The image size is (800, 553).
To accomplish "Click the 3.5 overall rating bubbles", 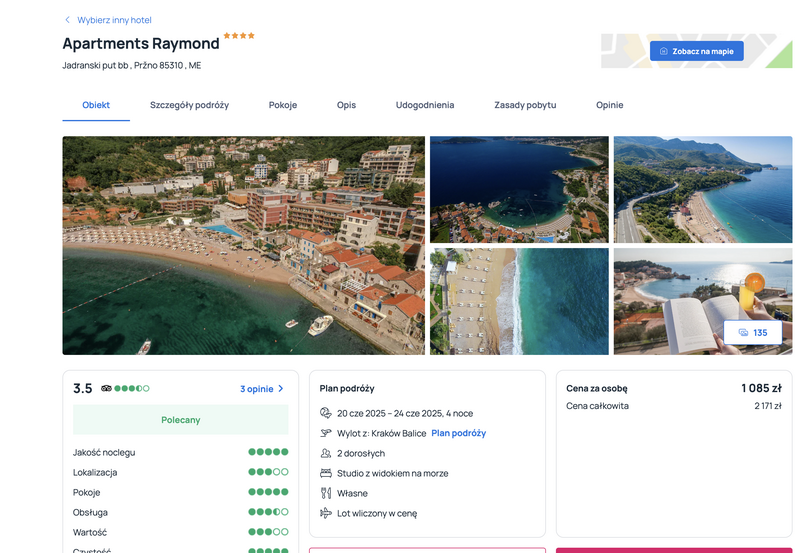I will click(x=132, y=388).
